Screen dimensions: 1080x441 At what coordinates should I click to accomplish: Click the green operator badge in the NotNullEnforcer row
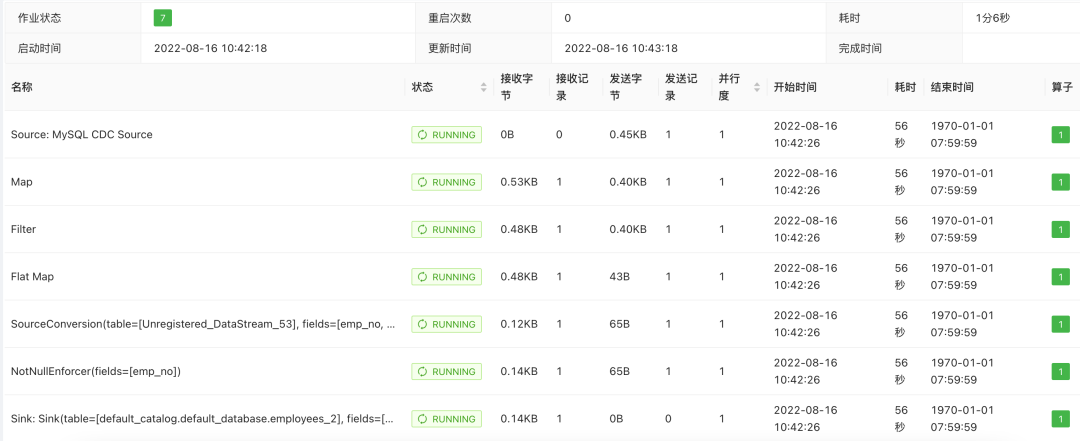pyautogui.click(x=1060, y=372)
